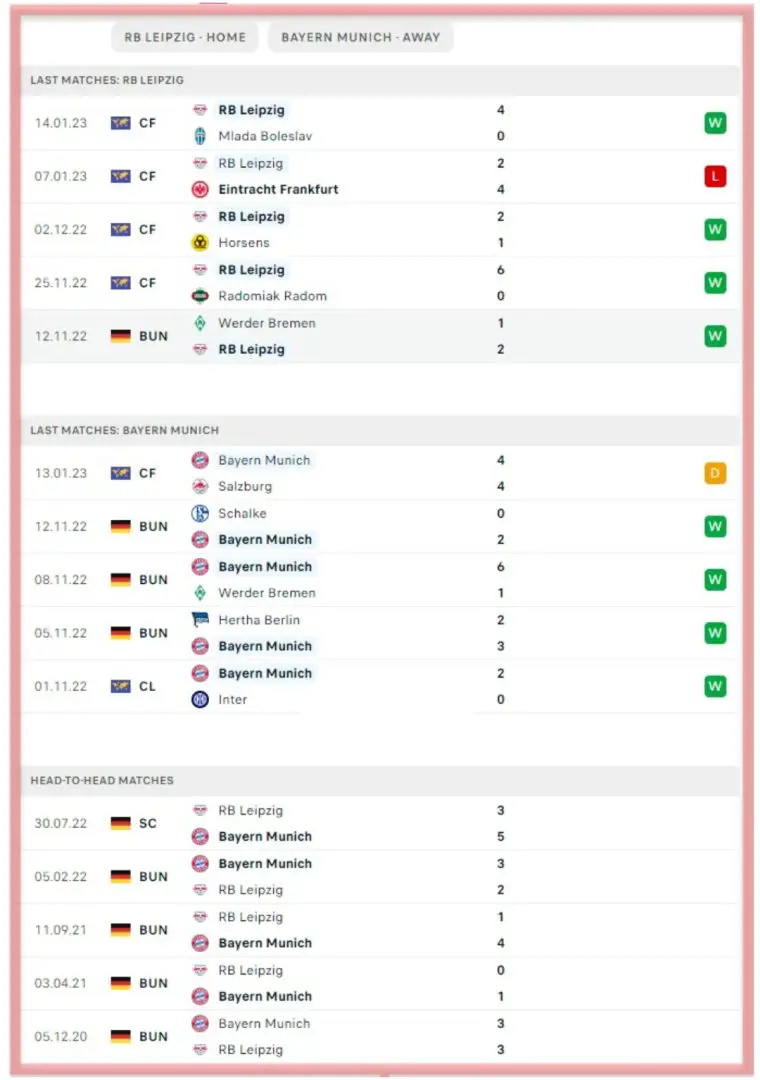Screen dimensions: 760x1080
Task: Click the Inter club crest
Action: [x=200, y=700]
